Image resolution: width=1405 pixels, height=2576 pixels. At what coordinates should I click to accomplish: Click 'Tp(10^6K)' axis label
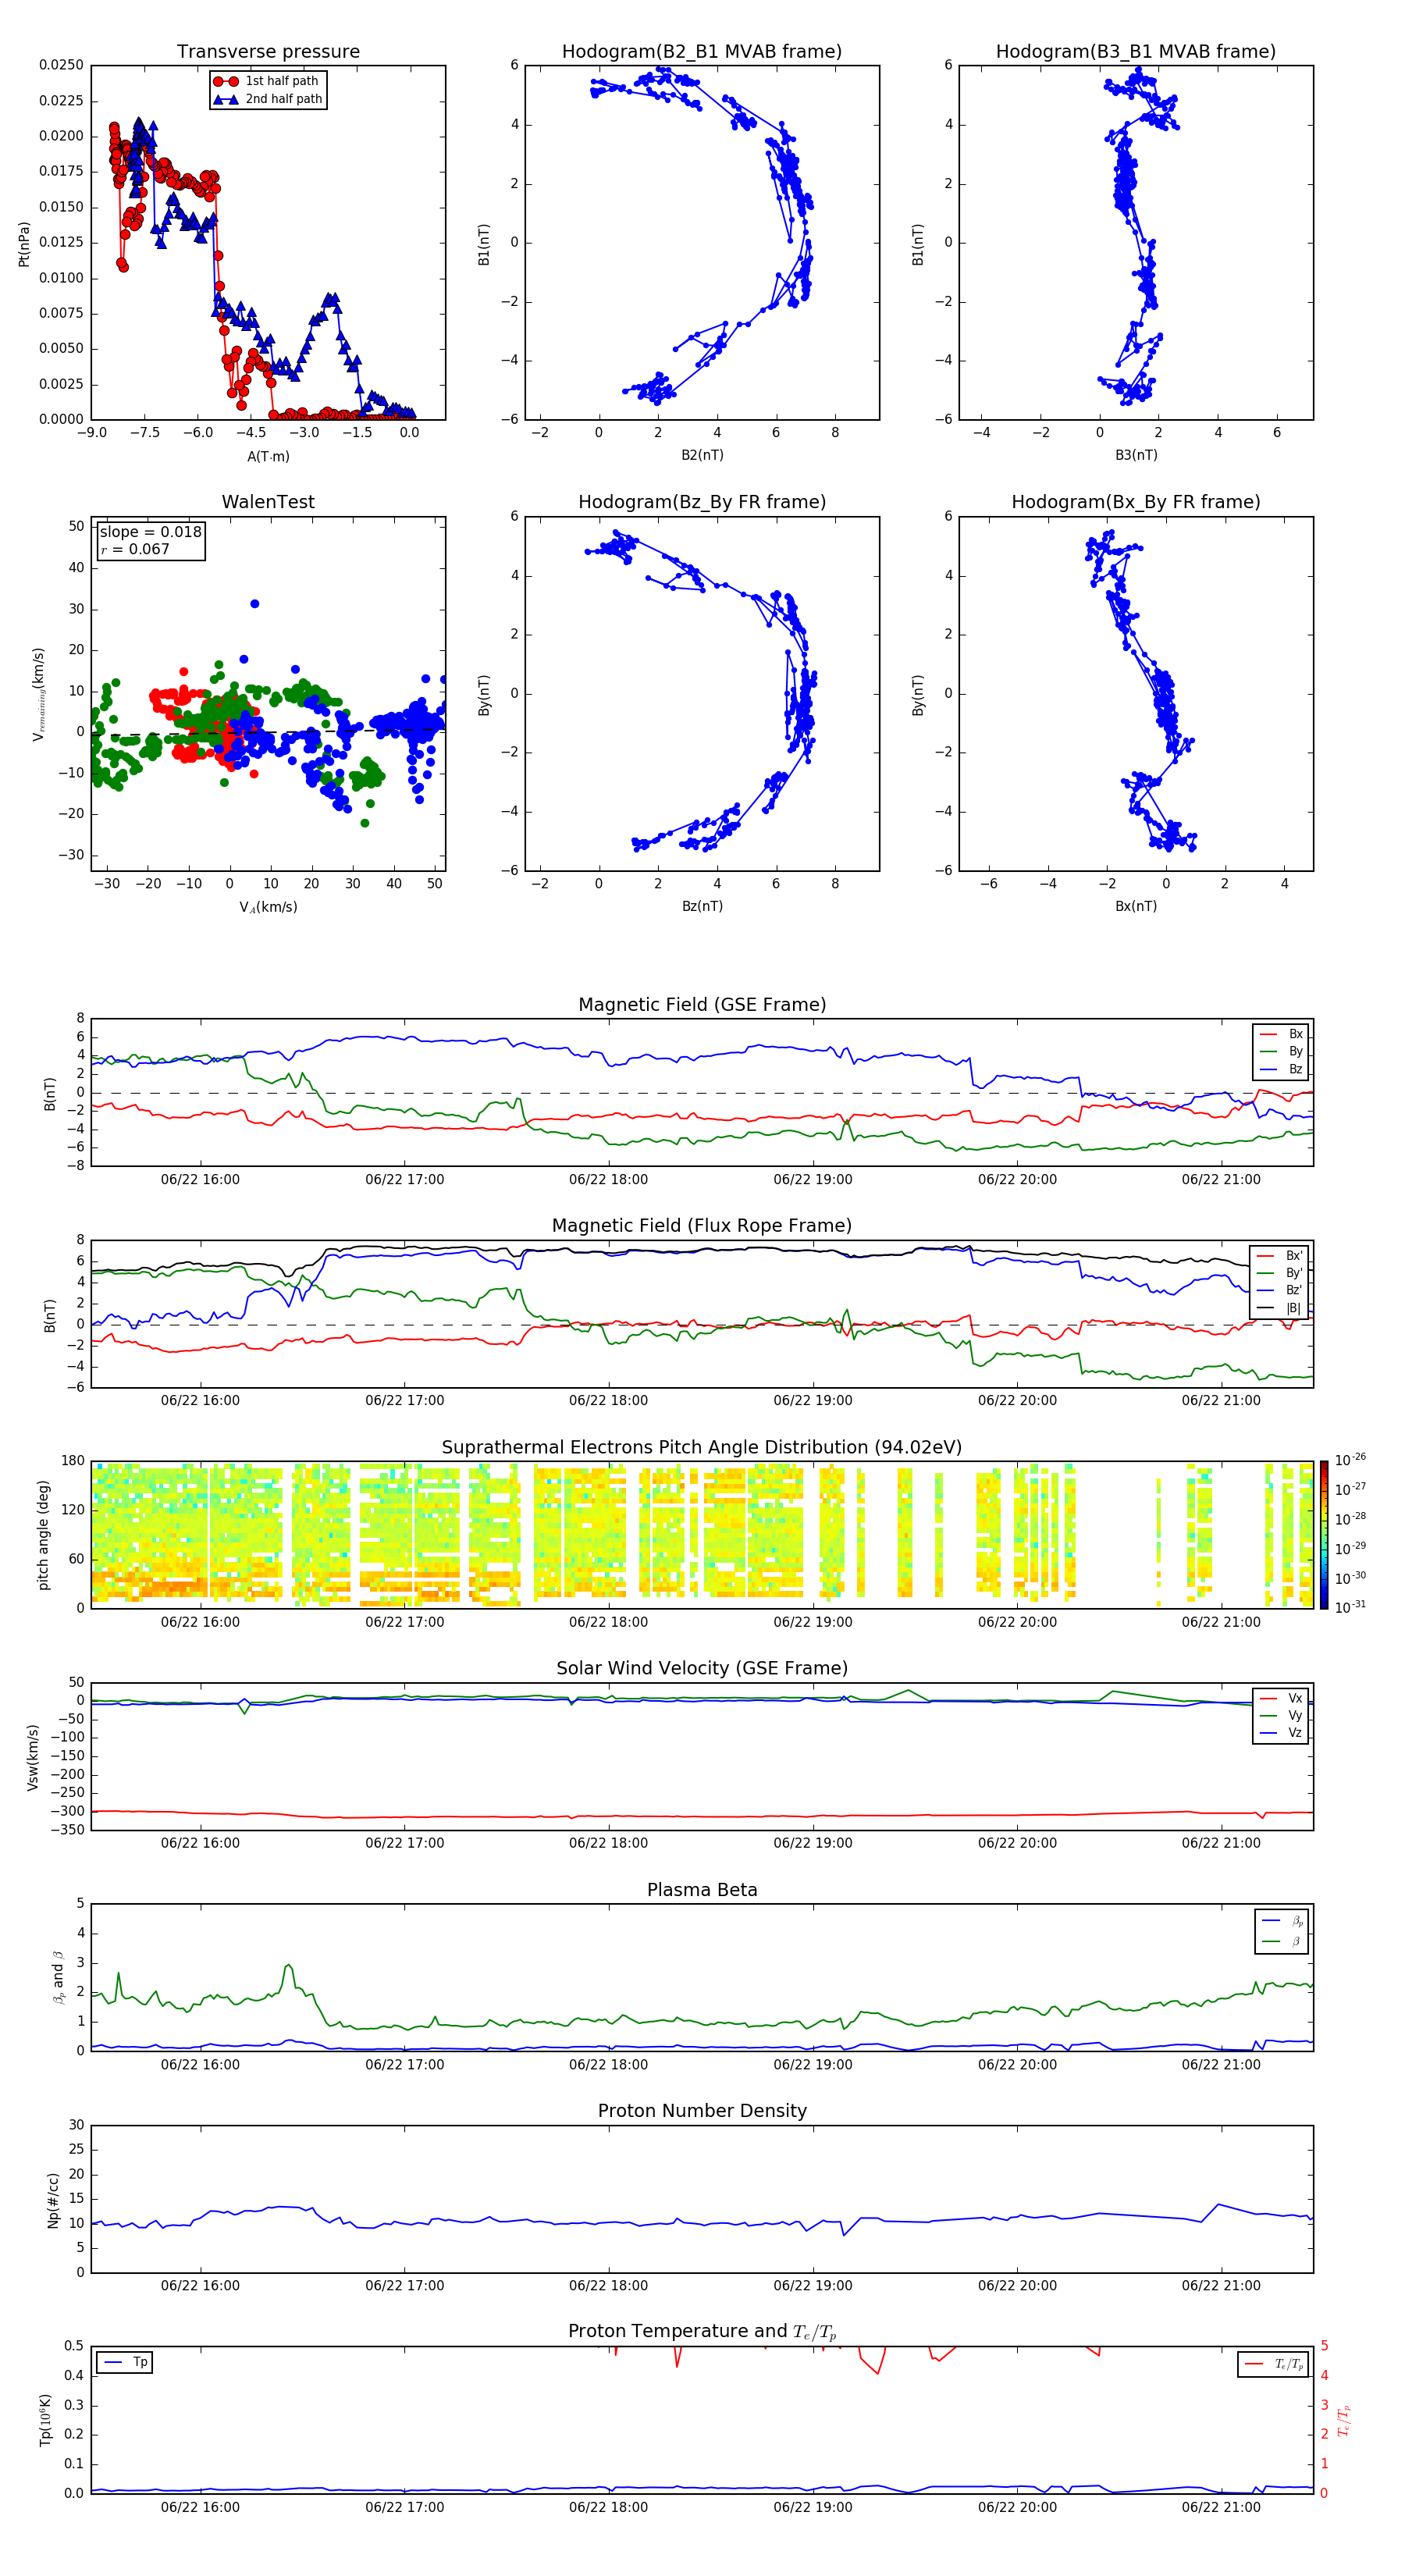point(45,2421)
